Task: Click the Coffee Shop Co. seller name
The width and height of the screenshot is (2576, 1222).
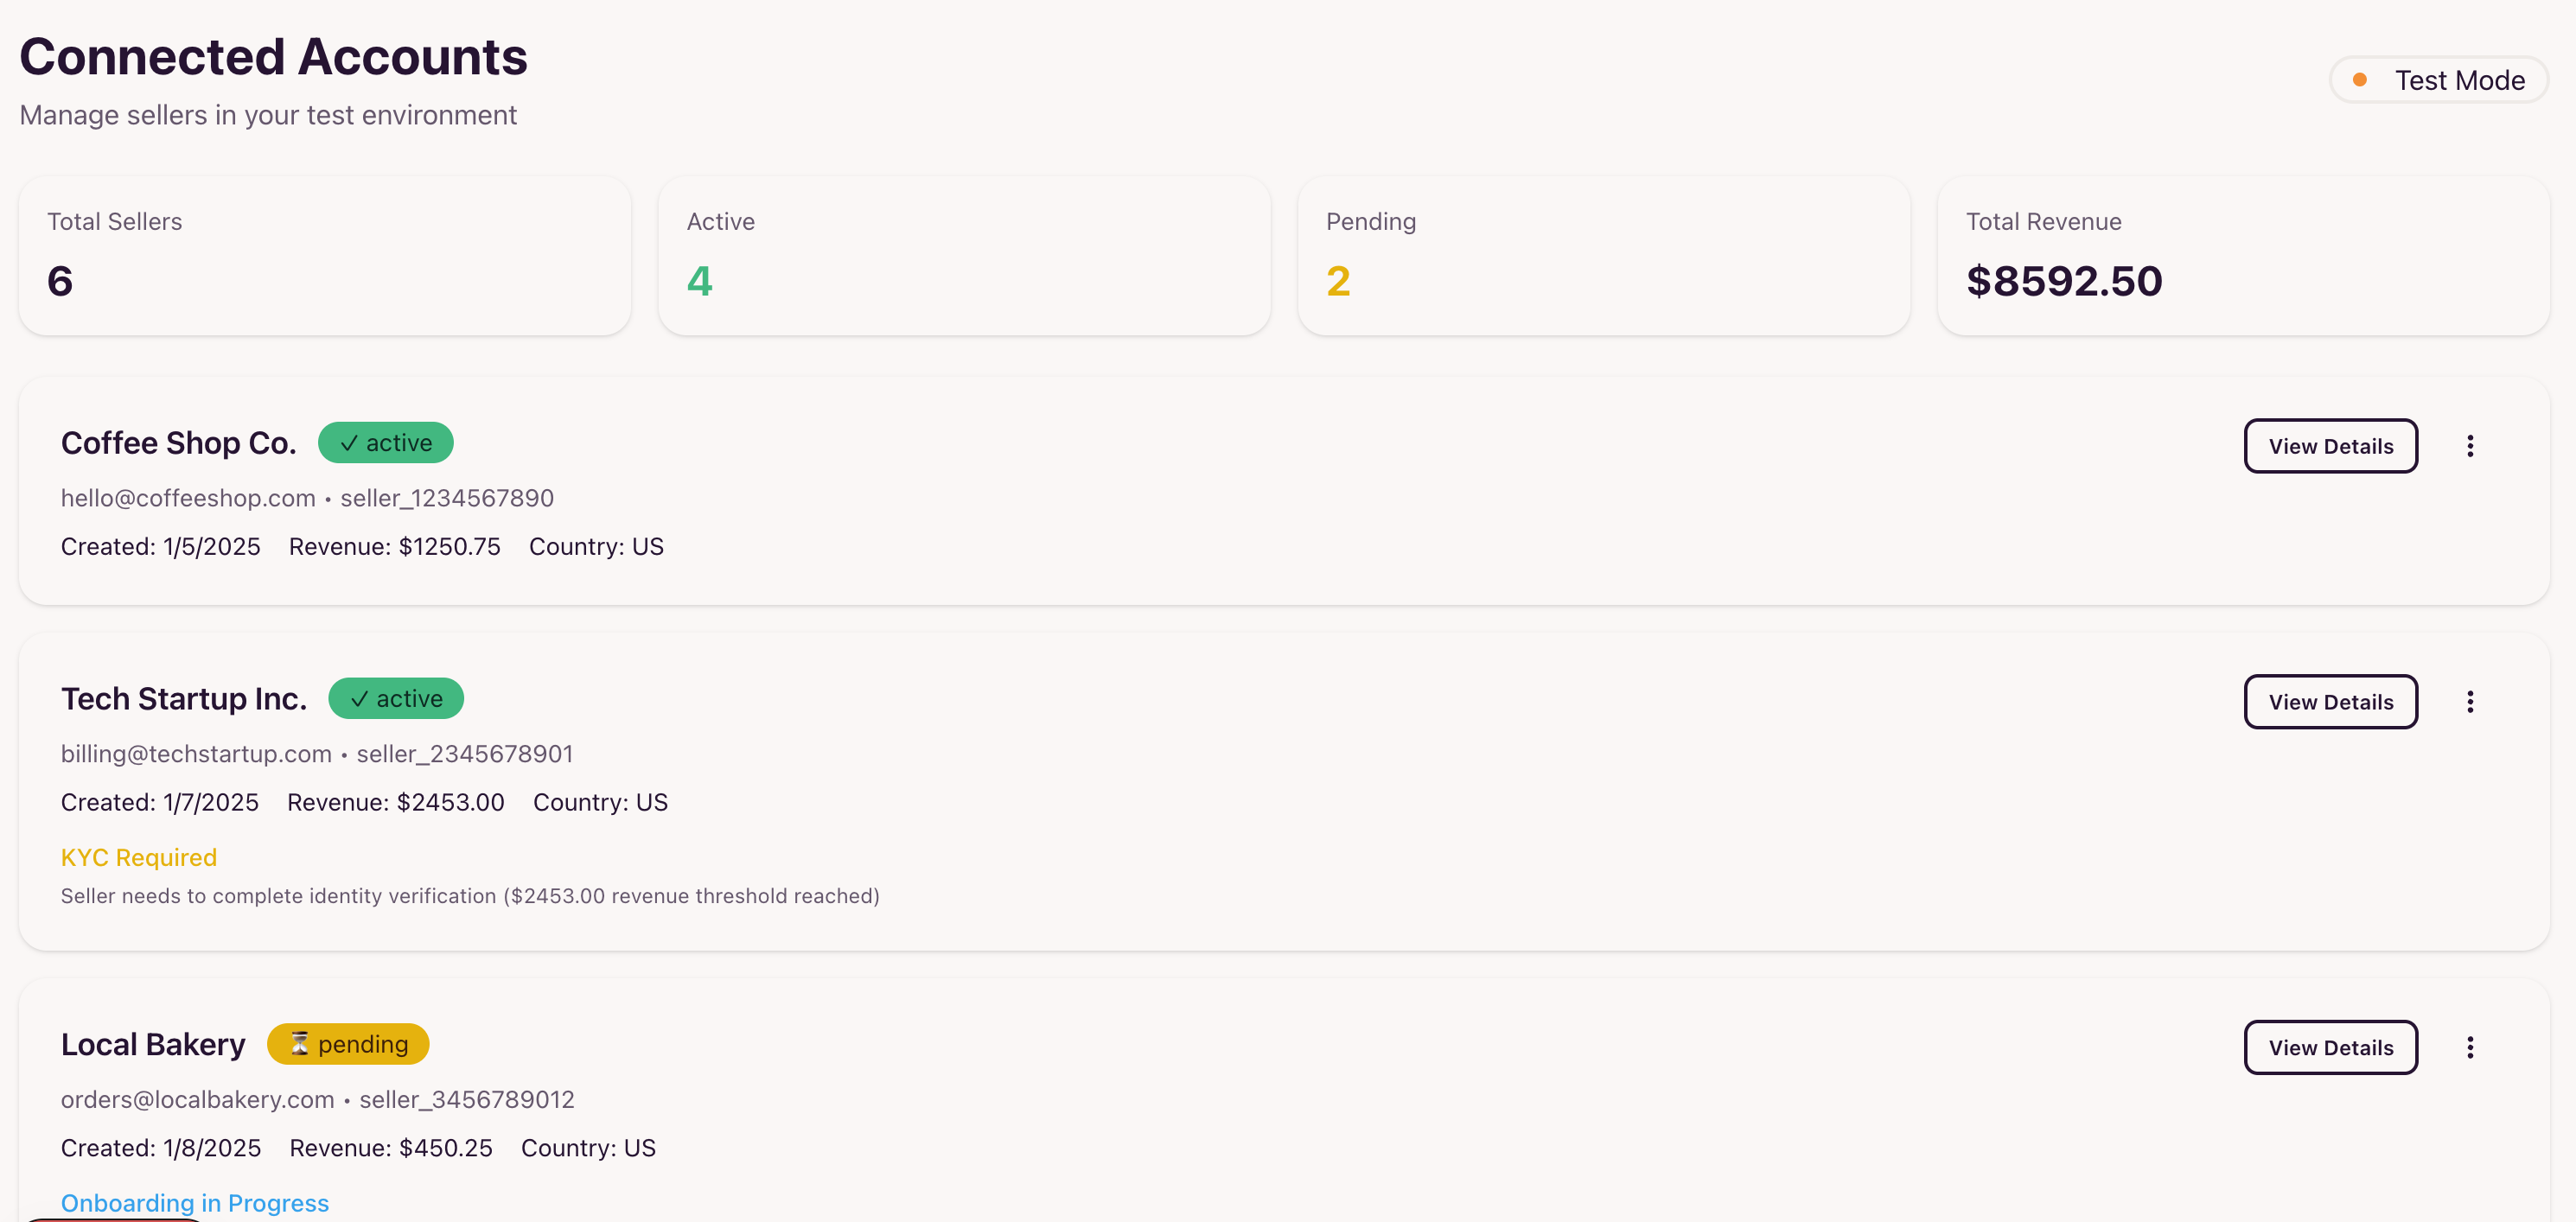Action: click(x=178, y=443)
